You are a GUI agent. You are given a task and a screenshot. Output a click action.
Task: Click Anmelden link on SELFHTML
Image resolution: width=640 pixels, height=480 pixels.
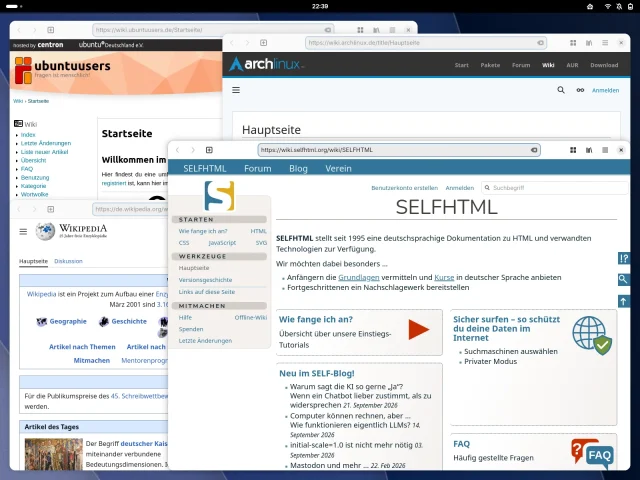click(460, 188)
